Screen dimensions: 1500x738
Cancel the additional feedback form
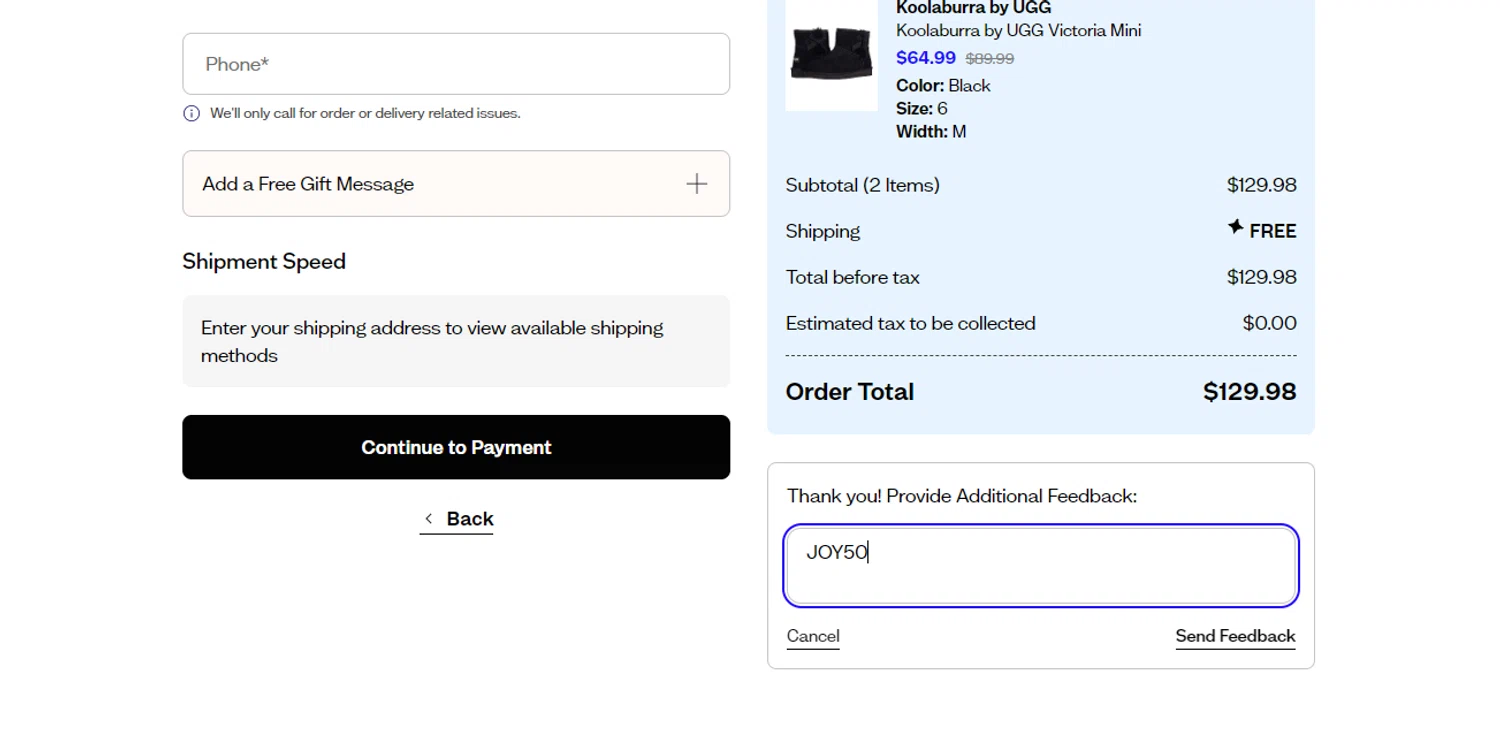[x=813, y=636]
